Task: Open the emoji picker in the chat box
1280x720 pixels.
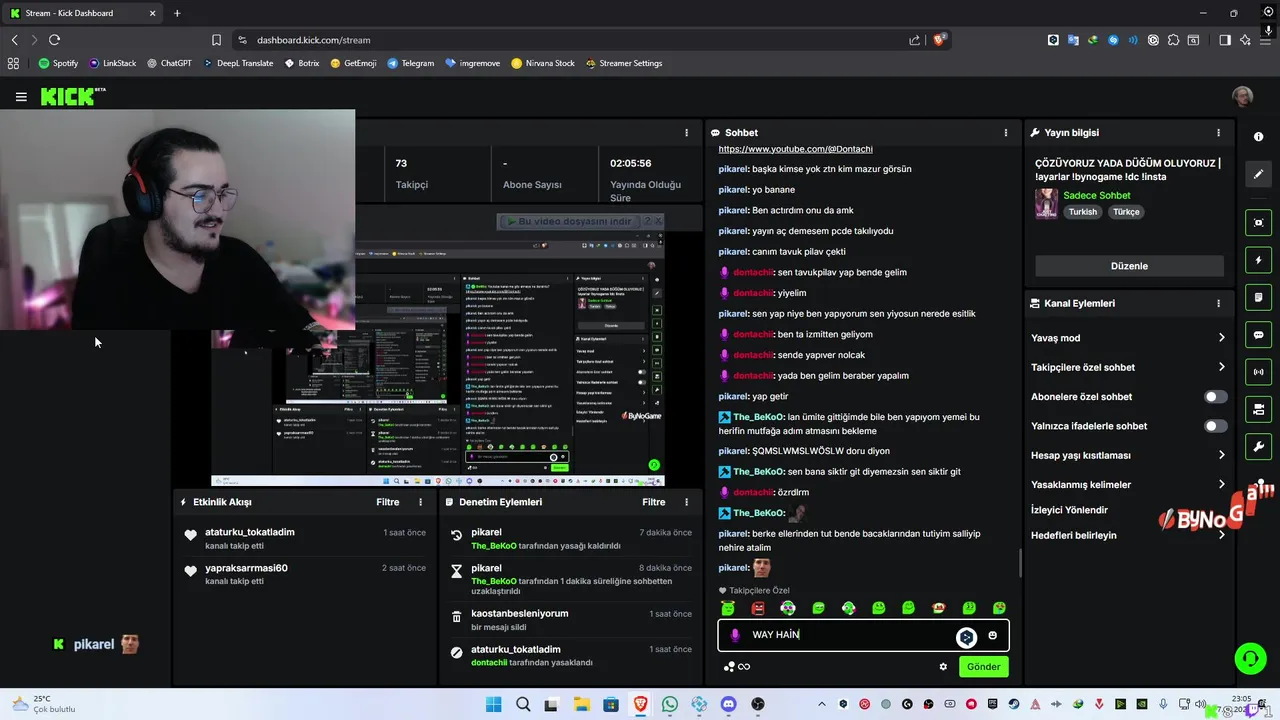Action: (992, 635)
